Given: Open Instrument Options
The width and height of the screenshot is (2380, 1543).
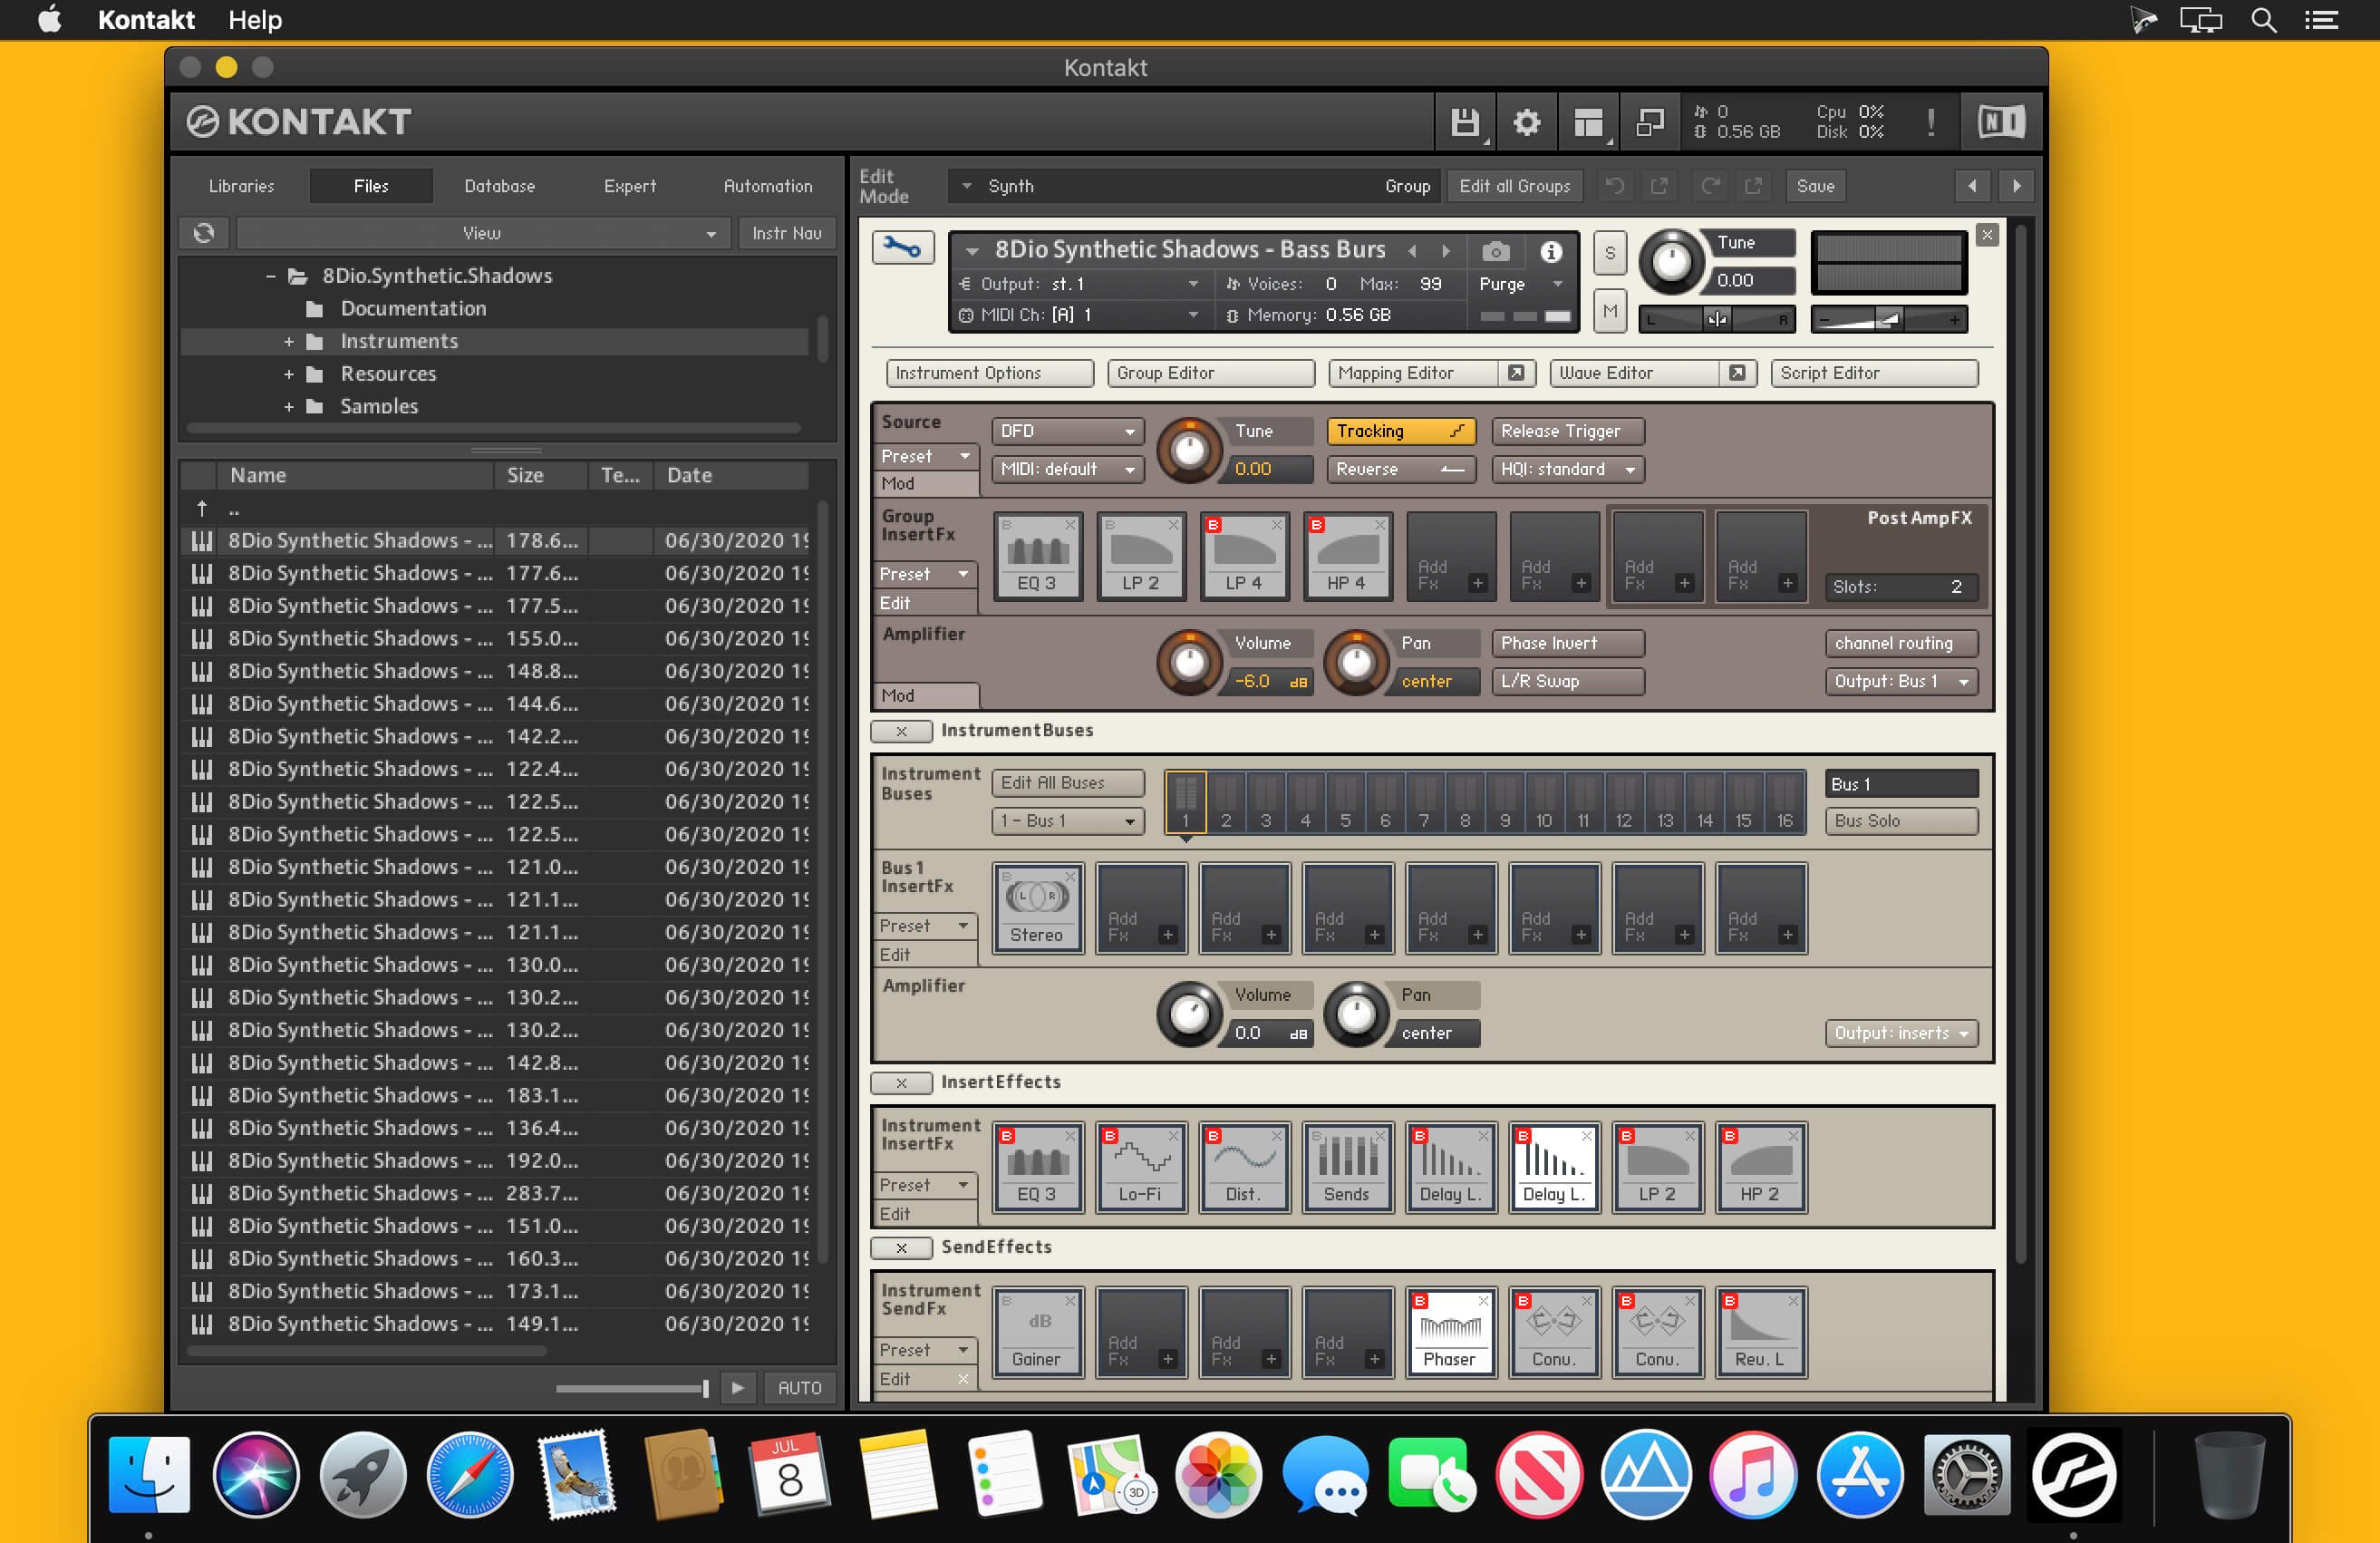Looking at the screenshot, I should tap(989, 373).
